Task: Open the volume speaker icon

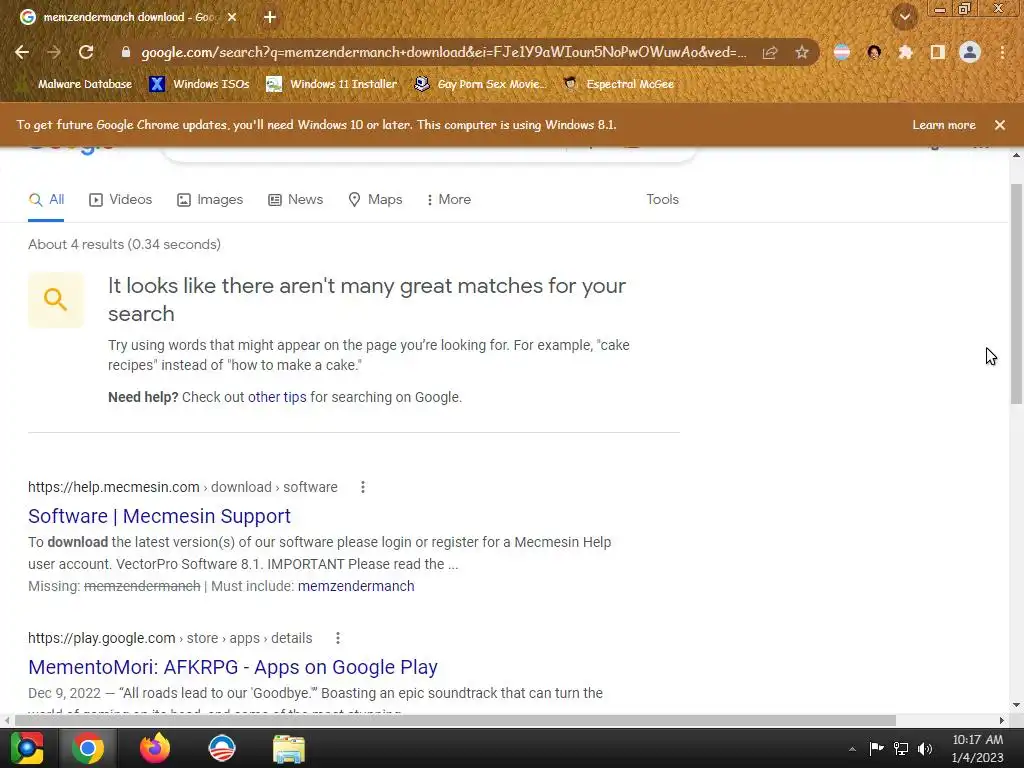Action: [x=925, y=748]
